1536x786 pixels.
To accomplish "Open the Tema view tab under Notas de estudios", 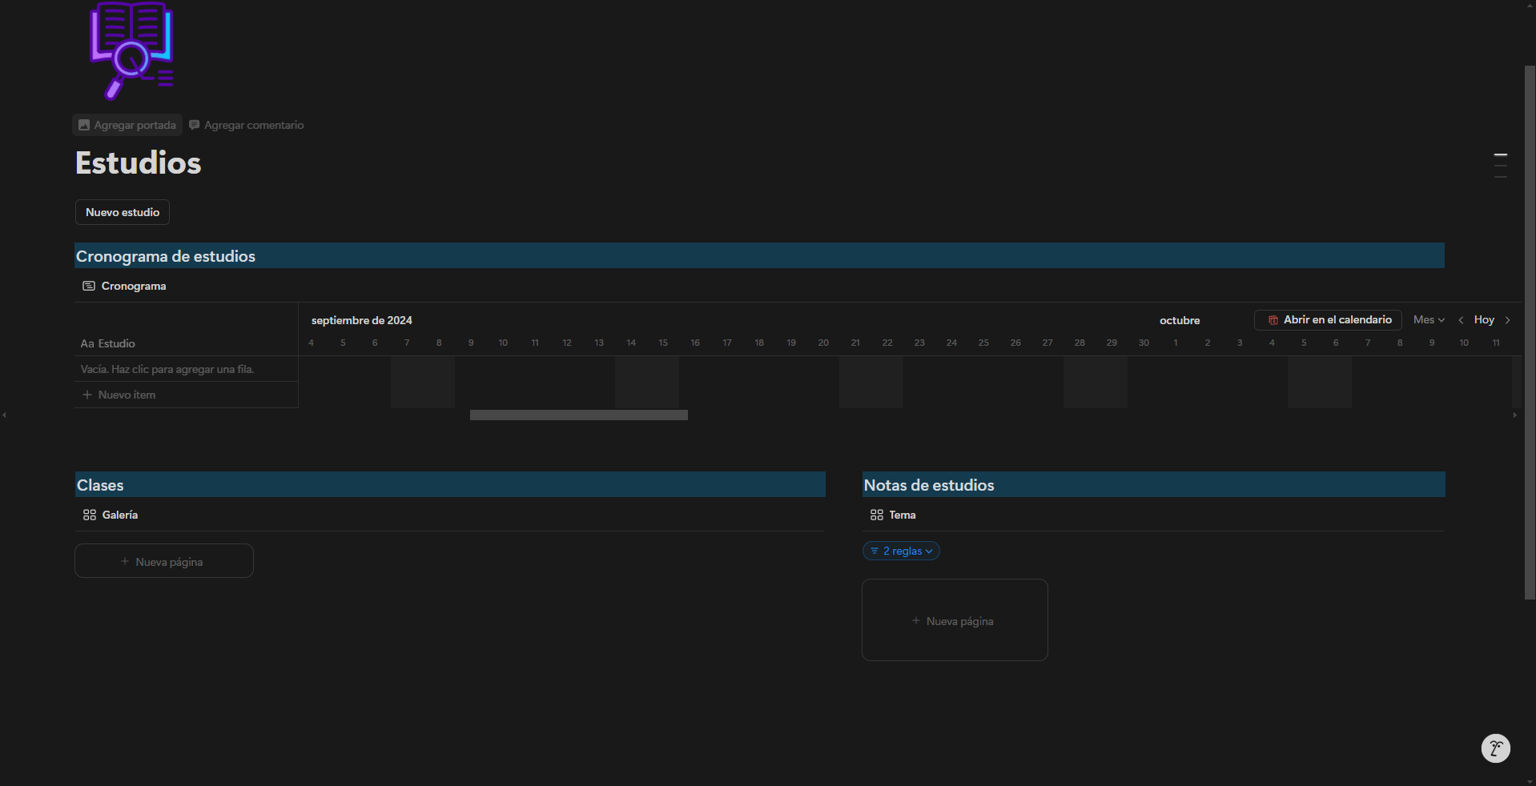I will point(893,515).
